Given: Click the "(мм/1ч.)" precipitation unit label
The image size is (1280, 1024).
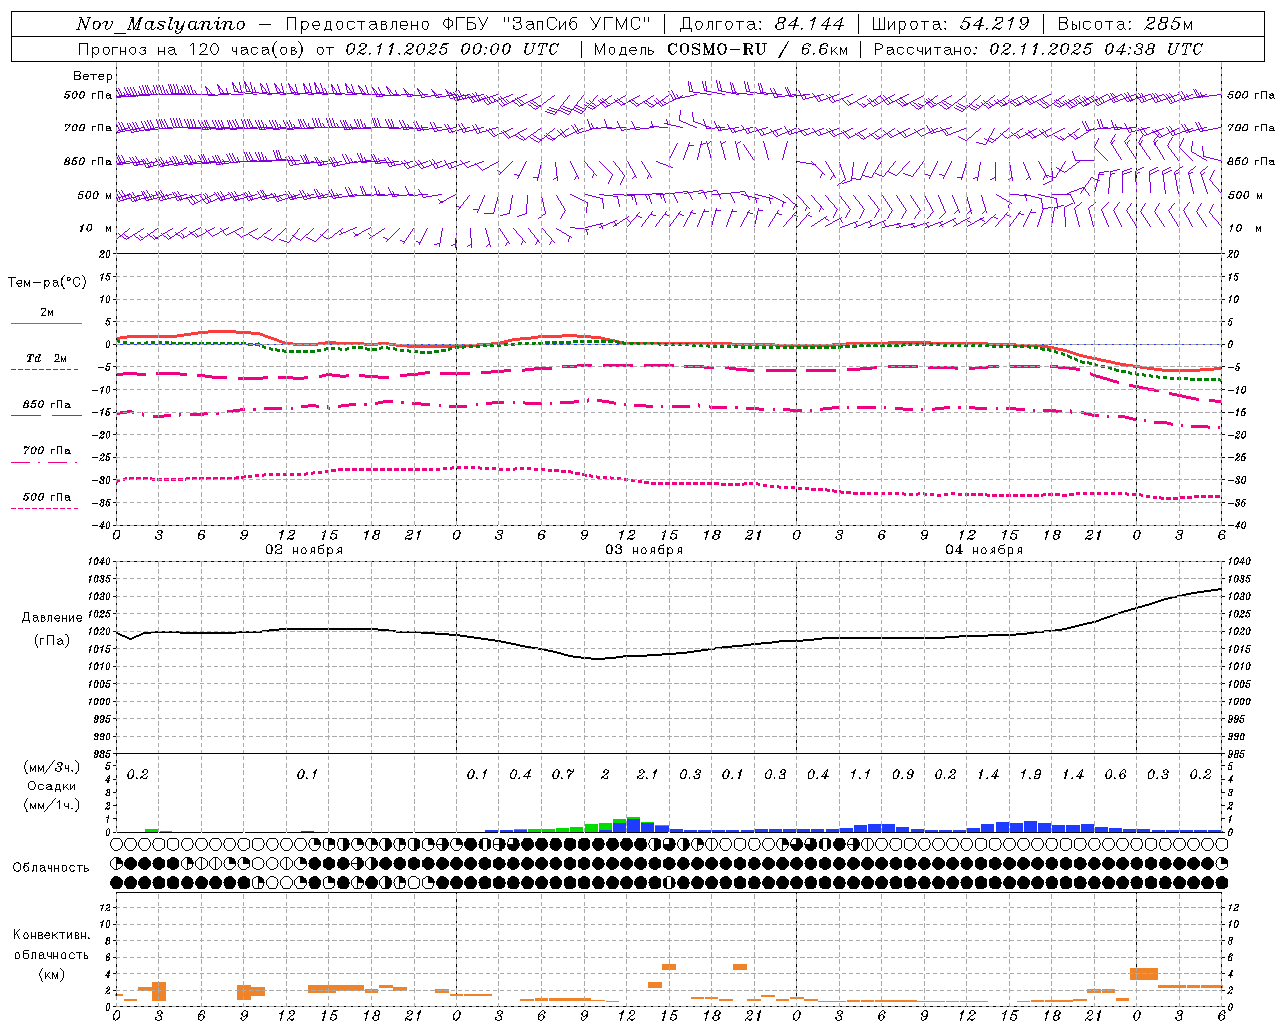Looking at the screenshot, I should click(52, 805).
